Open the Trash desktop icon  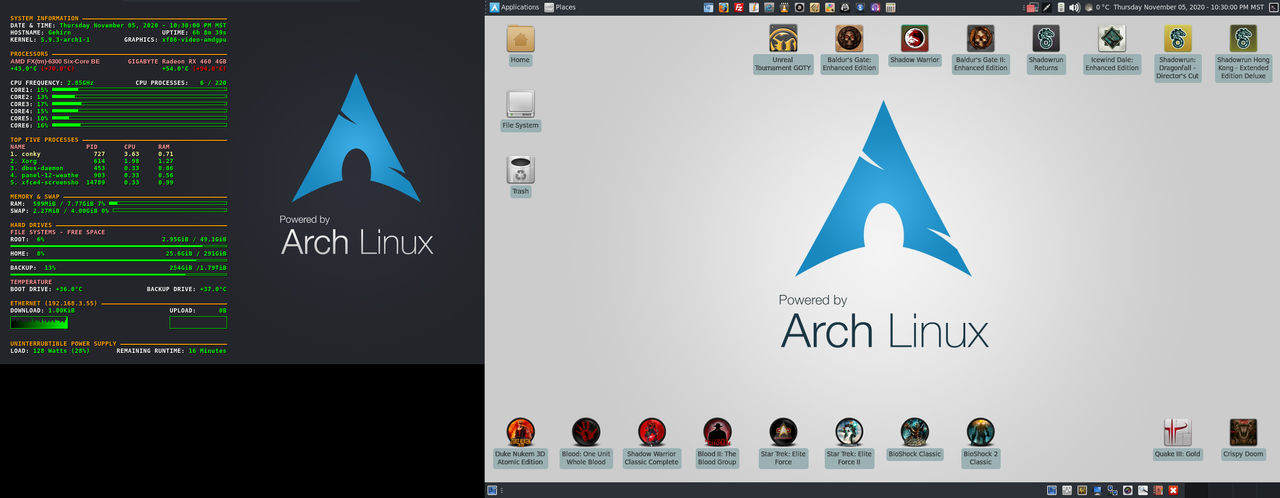coord(520,176)
